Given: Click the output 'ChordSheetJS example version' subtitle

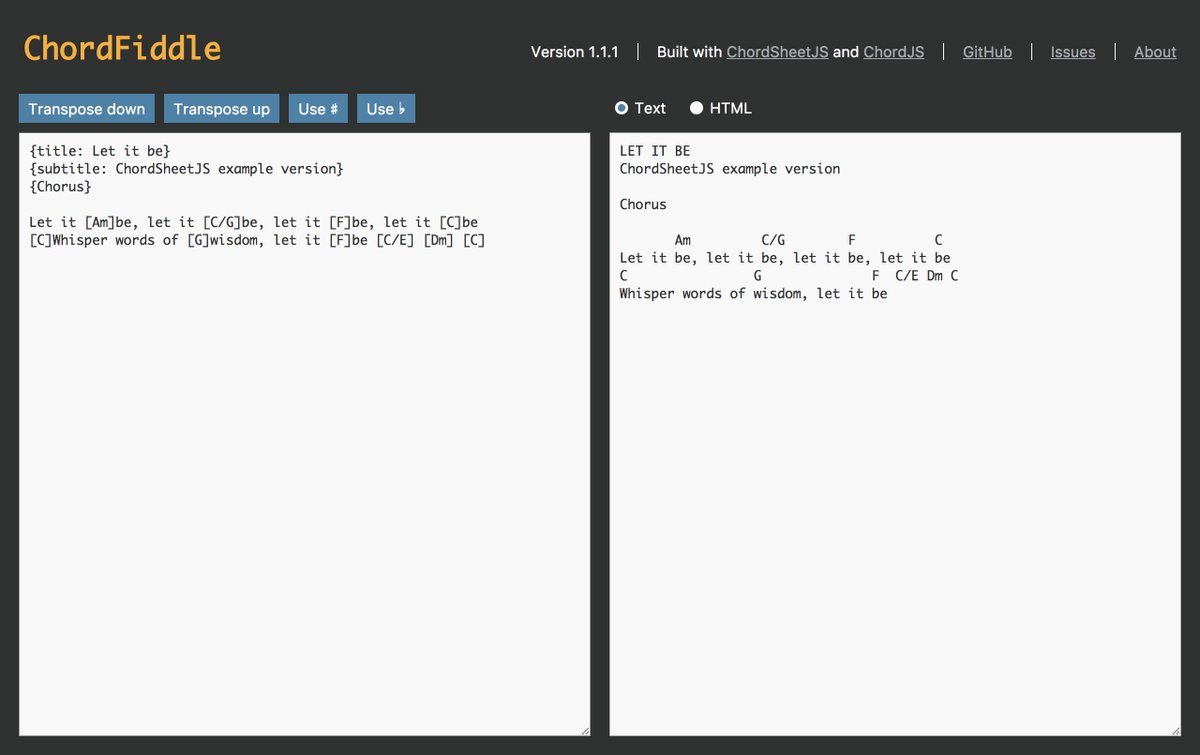Looking at the screenshot, I should [730, 169].
